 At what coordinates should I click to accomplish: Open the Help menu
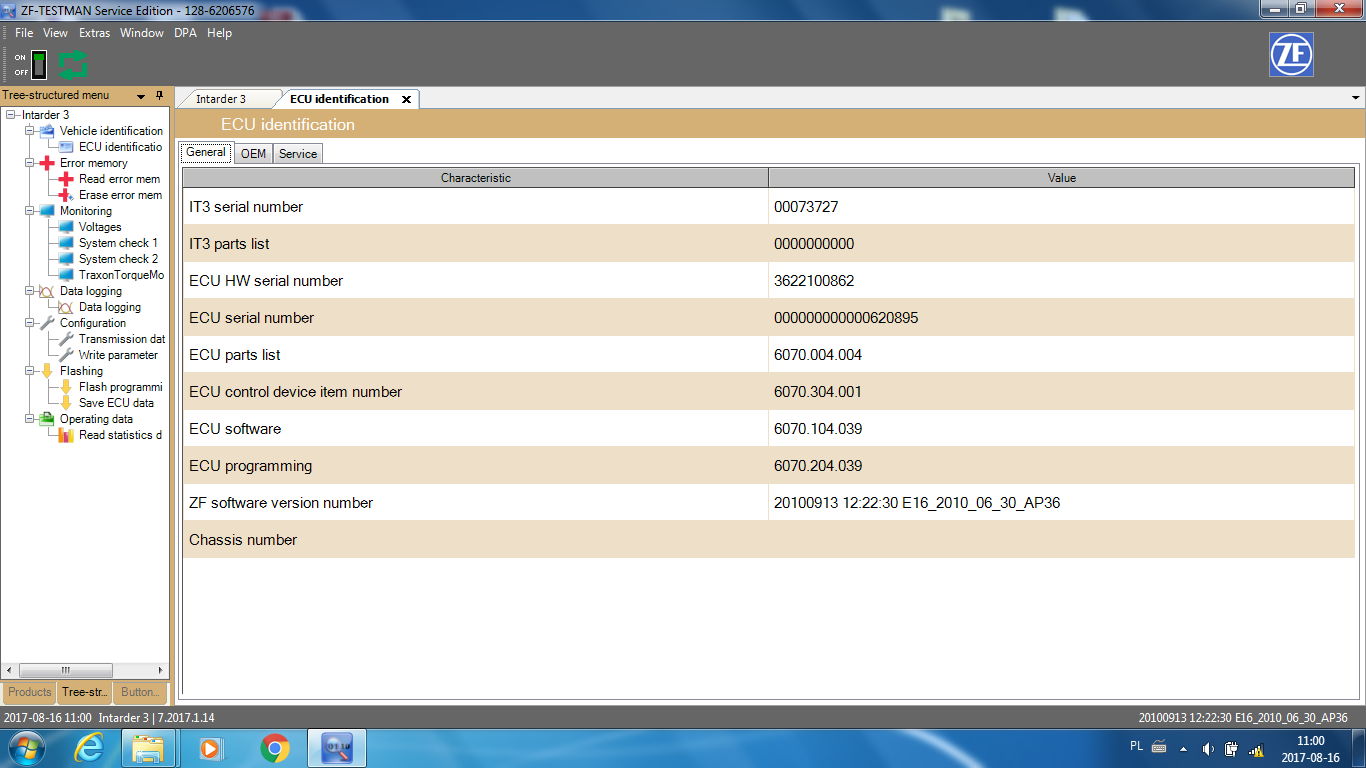pyautogui.click(x=219, y=33)
